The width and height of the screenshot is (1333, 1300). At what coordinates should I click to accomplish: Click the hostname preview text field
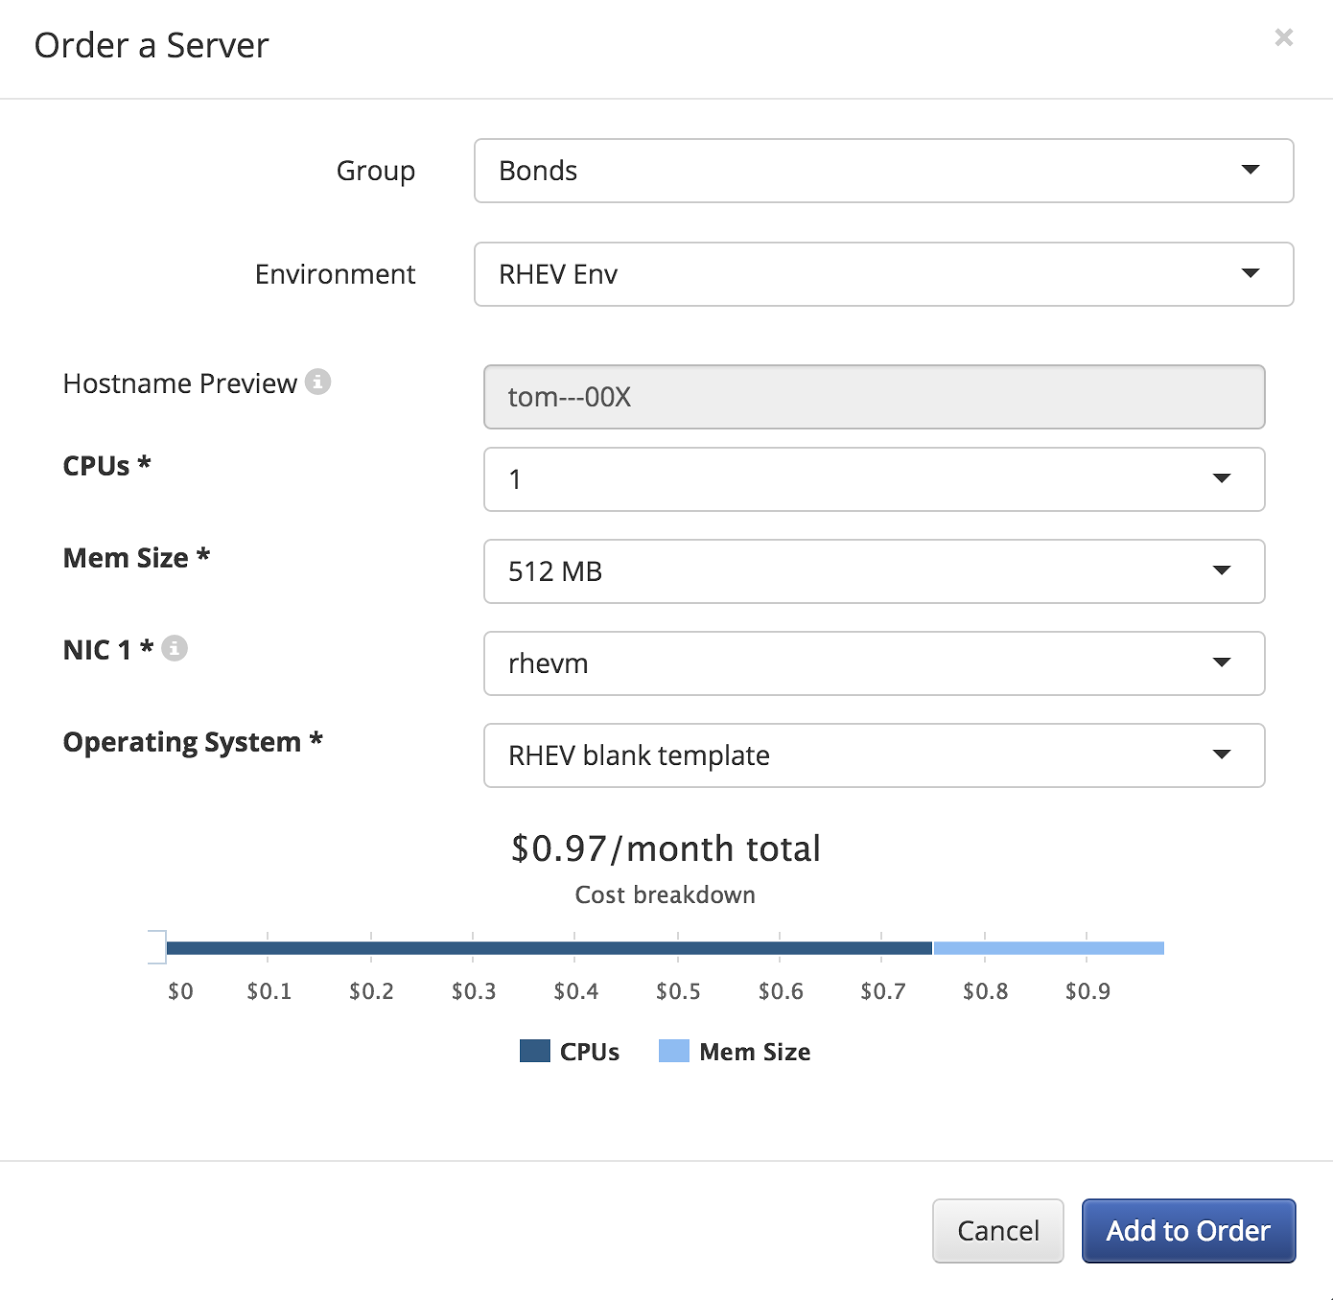[873, 396]
